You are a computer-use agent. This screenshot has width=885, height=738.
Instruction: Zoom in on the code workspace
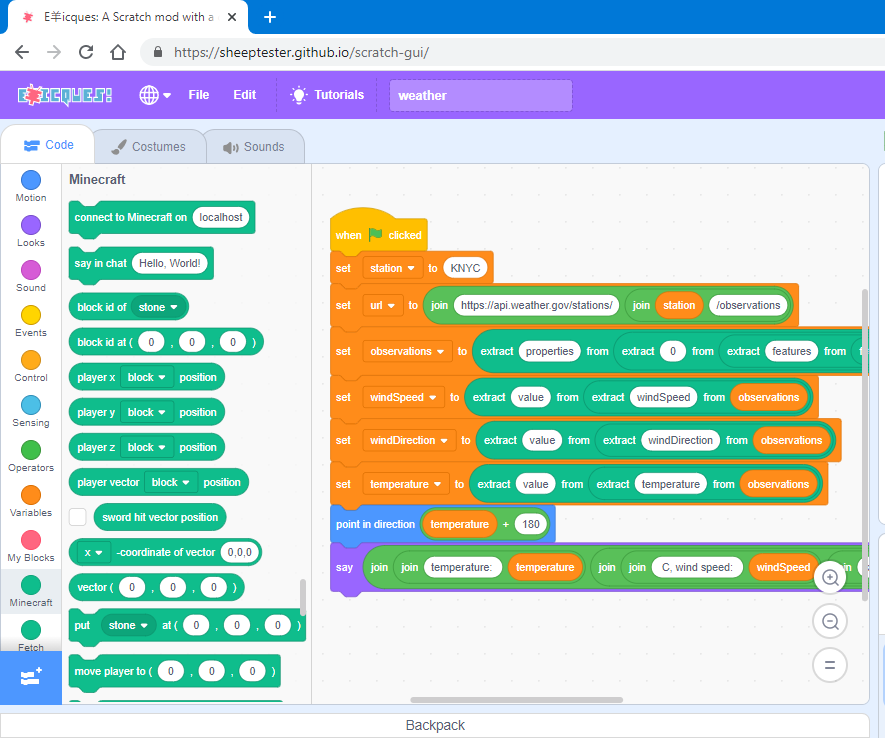pyautogui.click(x=830, y=577)
